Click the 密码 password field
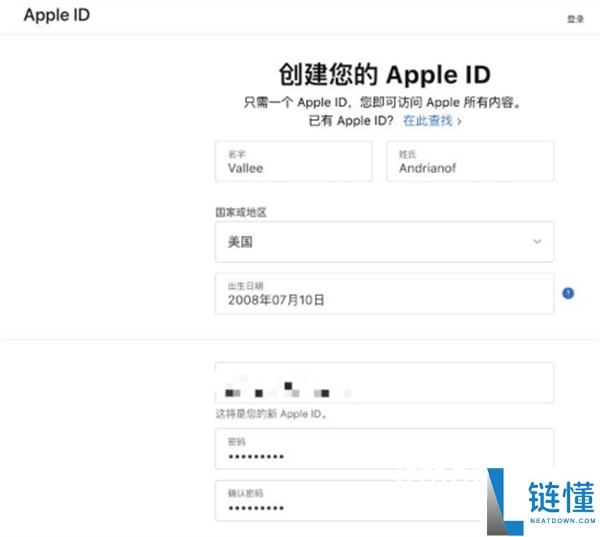This screenshot has height=537, width=600. pos(385,449)
